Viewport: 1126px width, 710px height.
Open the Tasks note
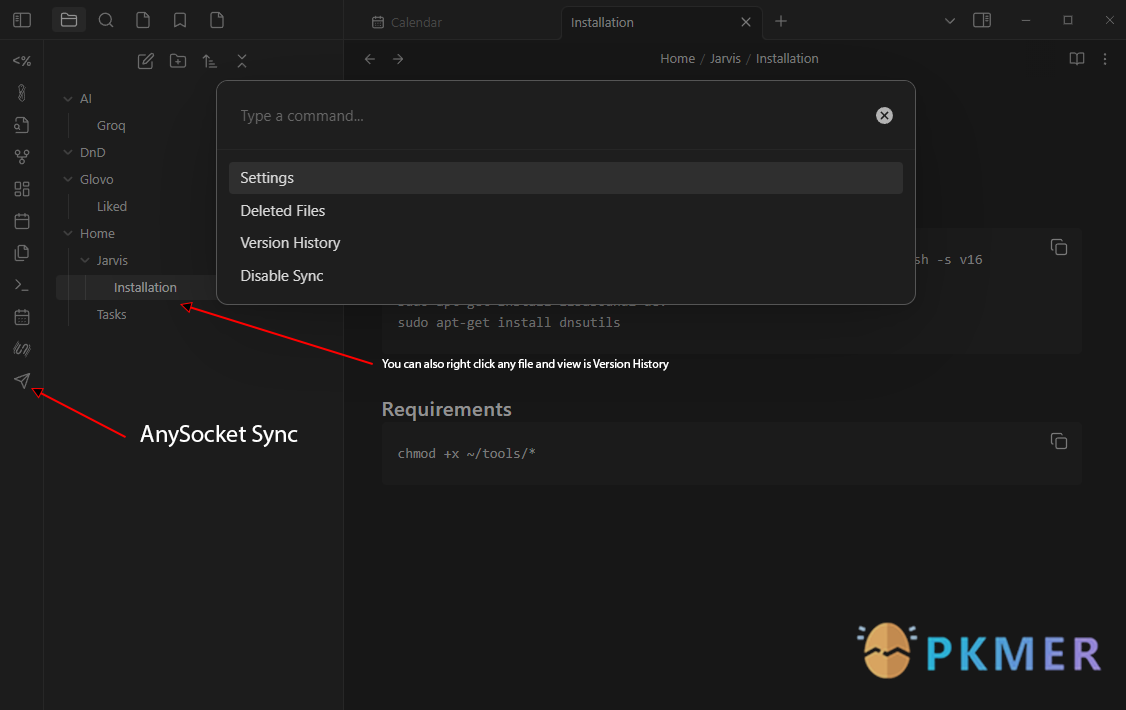111,314
